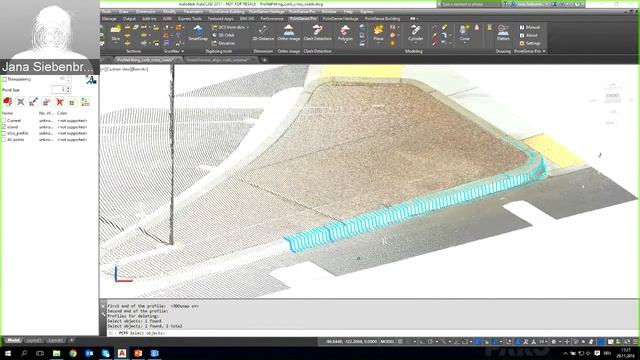The width and height of the screenshot is (640, 360).
Task: Switch to the second drawing file tab
Action: [217, 60]
